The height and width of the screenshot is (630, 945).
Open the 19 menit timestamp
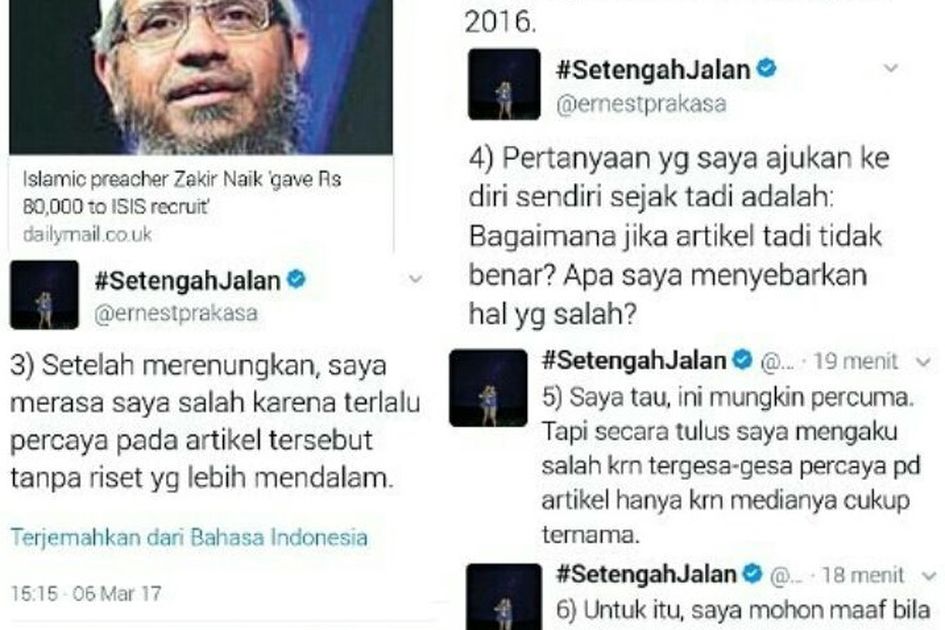[x=855, y=361]
